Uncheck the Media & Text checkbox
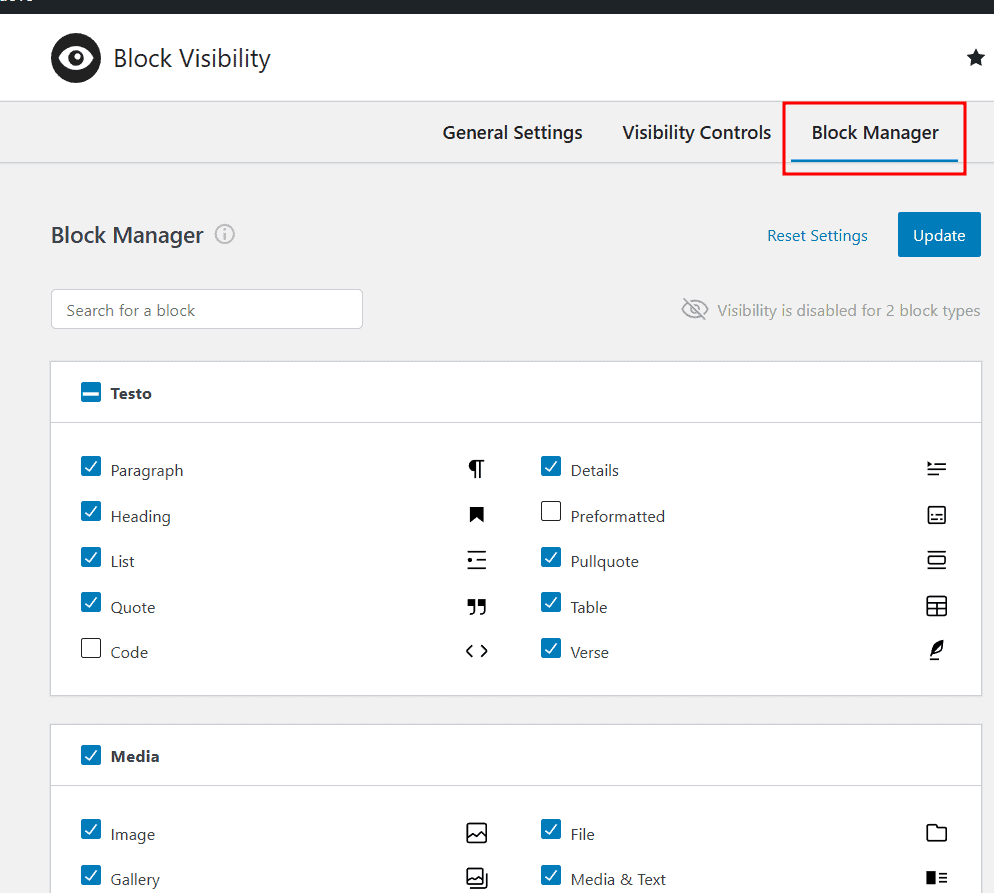 point(551,875)
